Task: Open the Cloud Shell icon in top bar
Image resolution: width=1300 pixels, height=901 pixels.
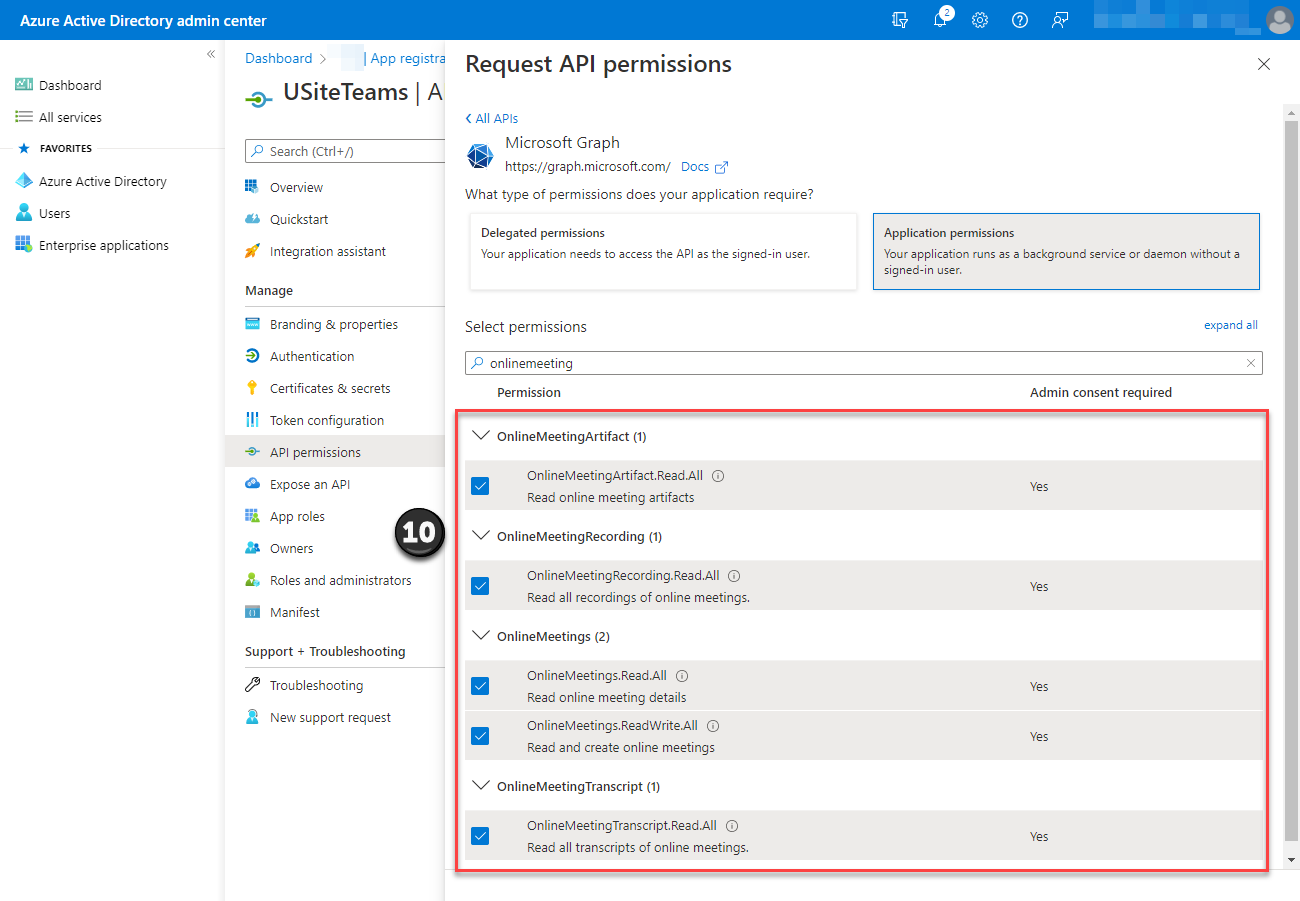Action: tap(900, 20)
